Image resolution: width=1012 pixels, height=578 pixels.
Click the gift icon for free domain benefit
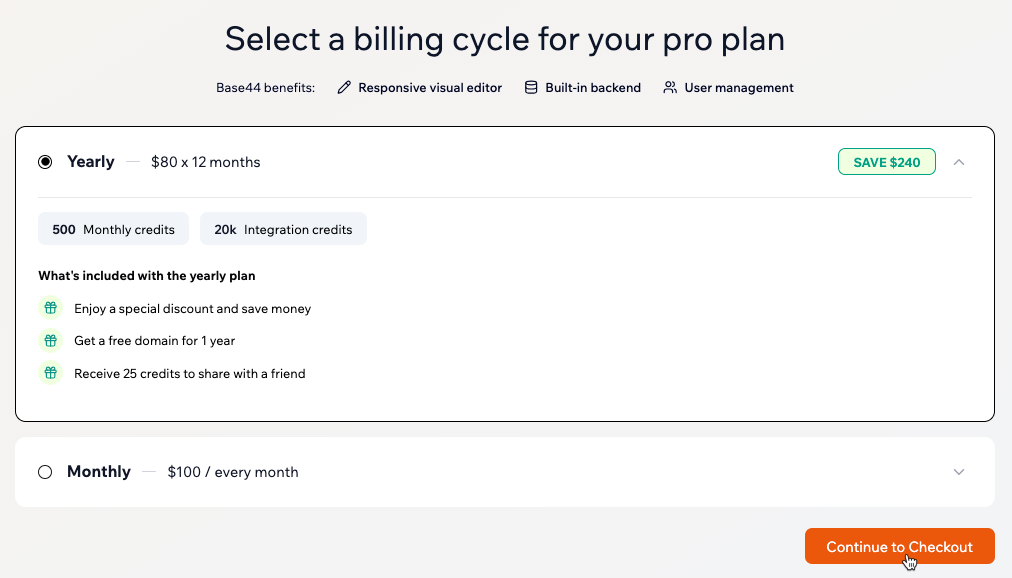click(50, 340)
